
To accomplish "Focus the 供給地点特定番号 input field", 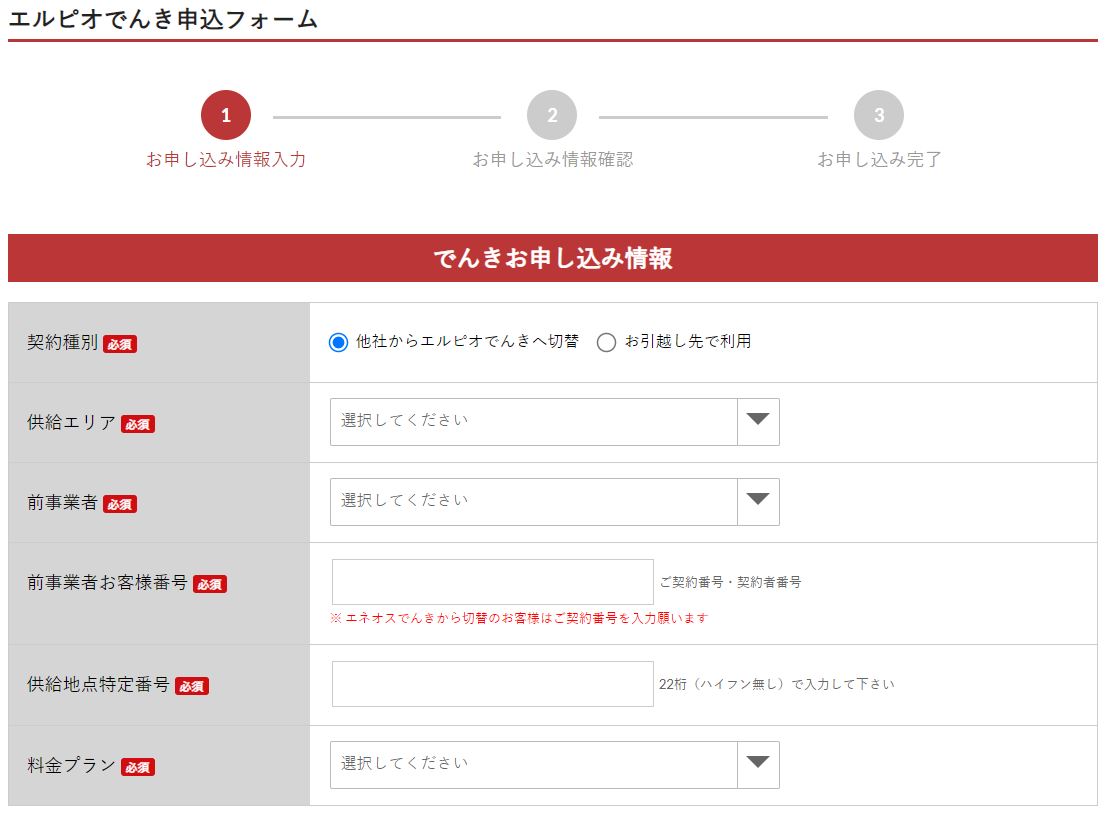I will coord(492,684).
